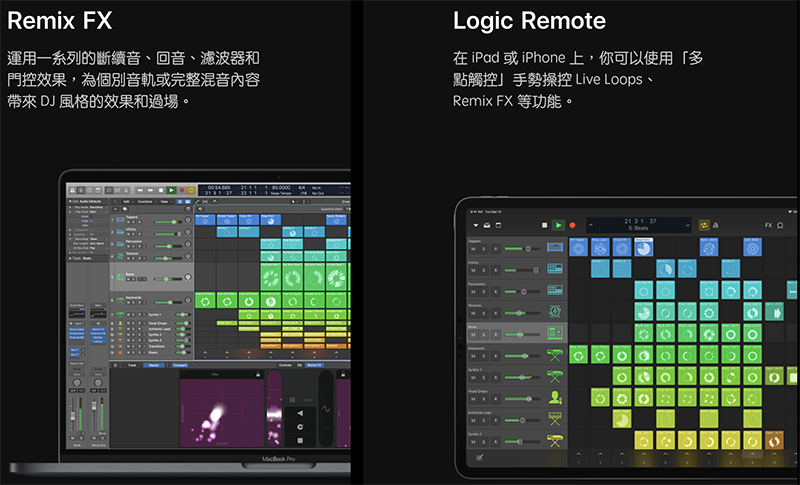
Task: Trigger the highlighted fourth Toppers loop cell
Action: pos(643,247)
